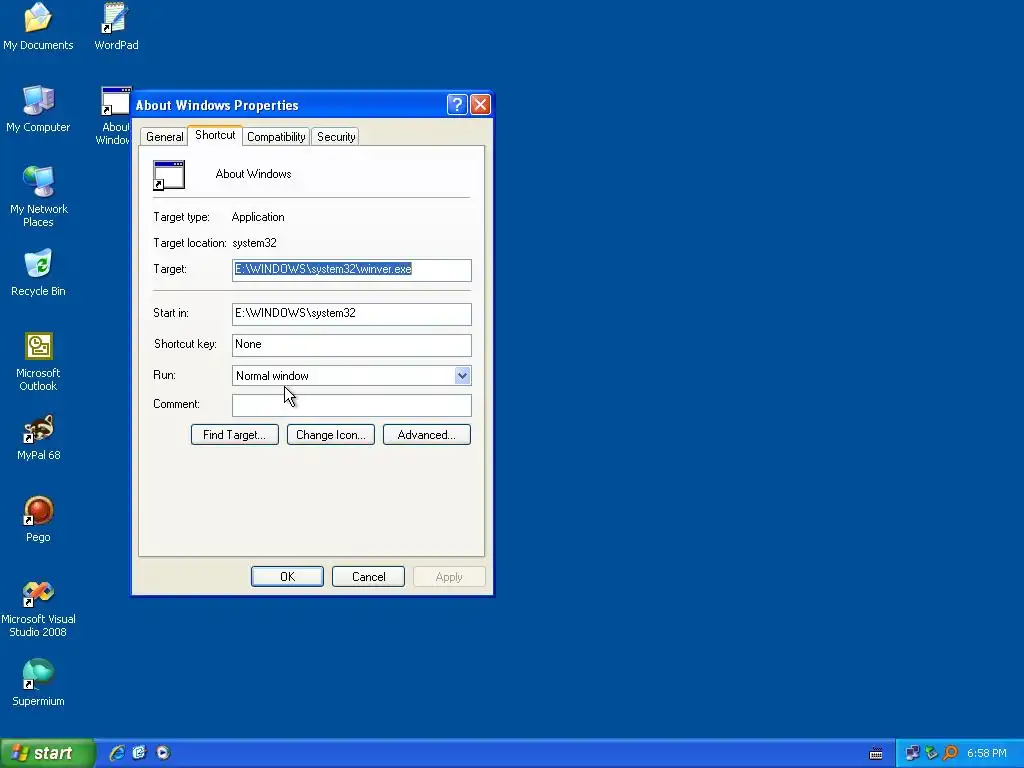Click the help question mark title button
The width and height of the screenshot is (1024, 768).
(x=457, y=104)
